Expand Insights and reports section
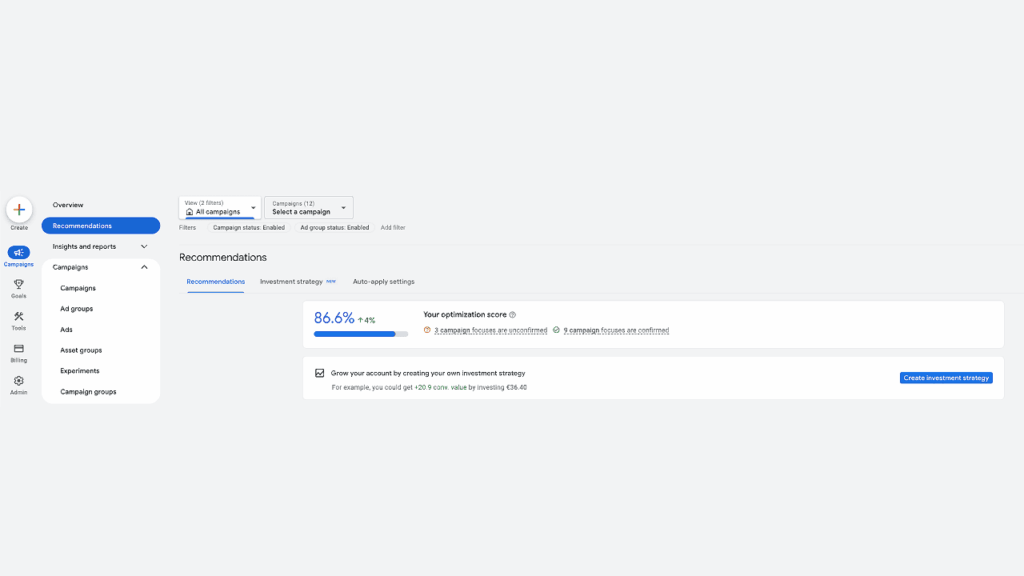This screenshot has height=576, width=1024. [x=144, y=246]
